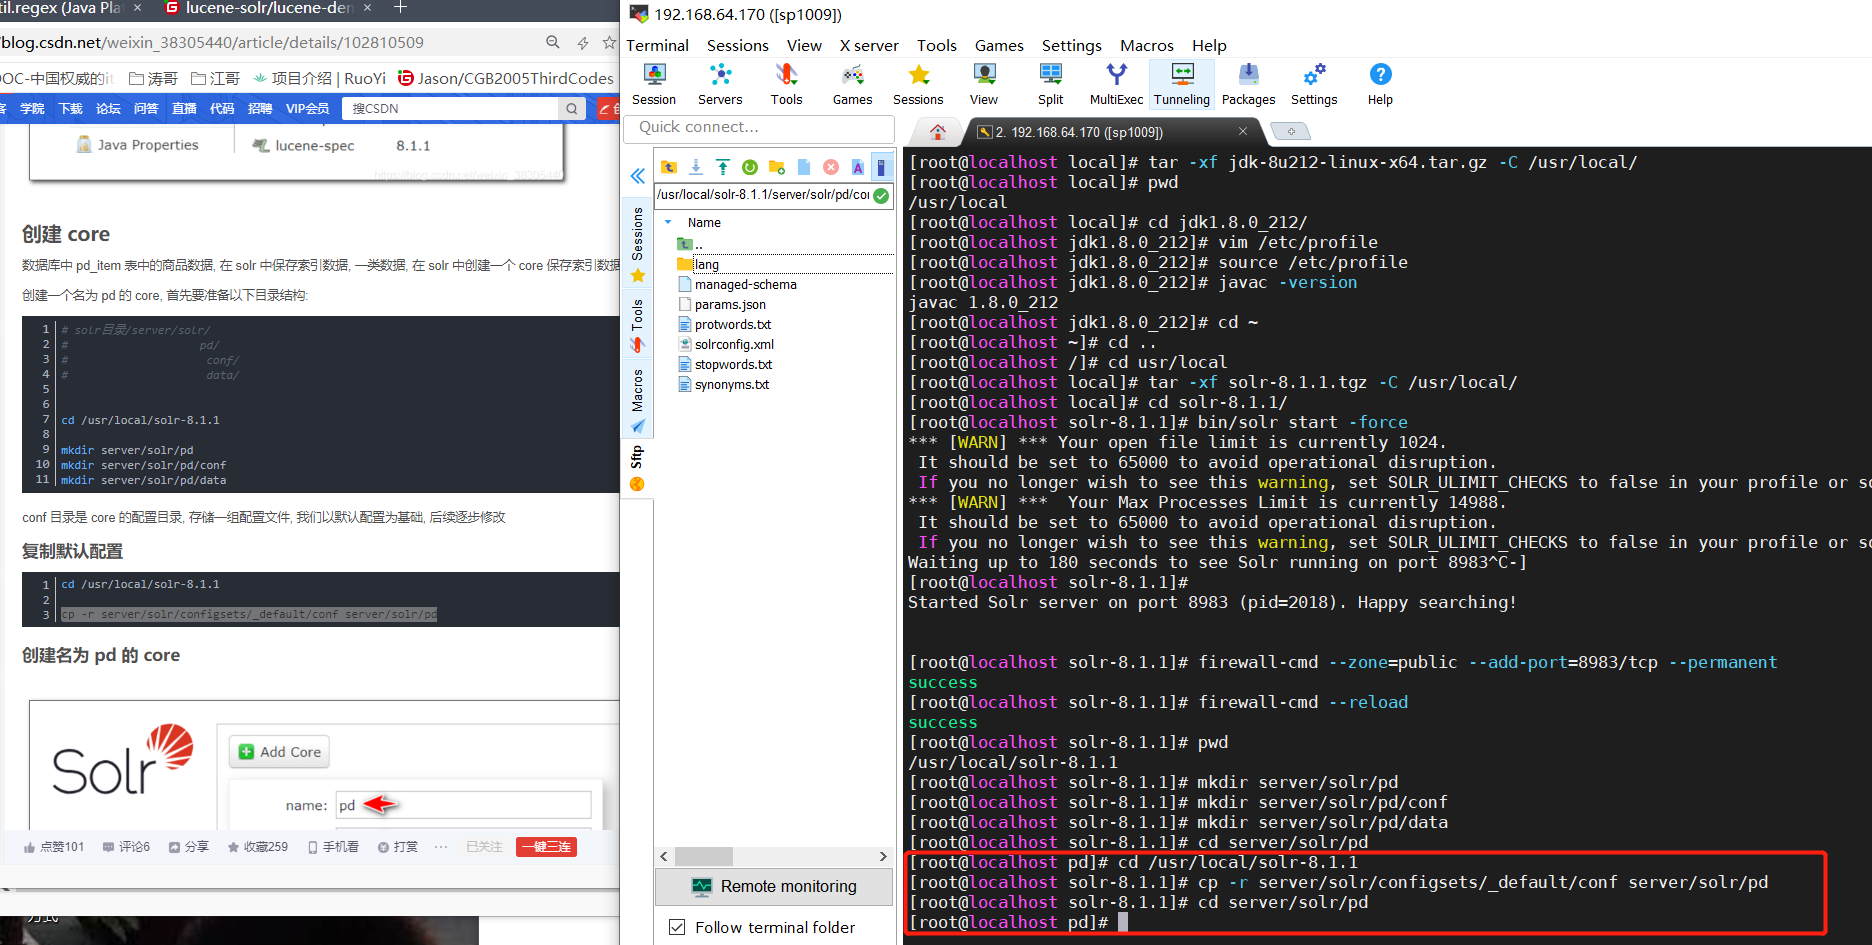This screenshot has width=1872, height=945.
Task: Toggle Follow terminal folder checkbox
Action: tap(677, 927)
